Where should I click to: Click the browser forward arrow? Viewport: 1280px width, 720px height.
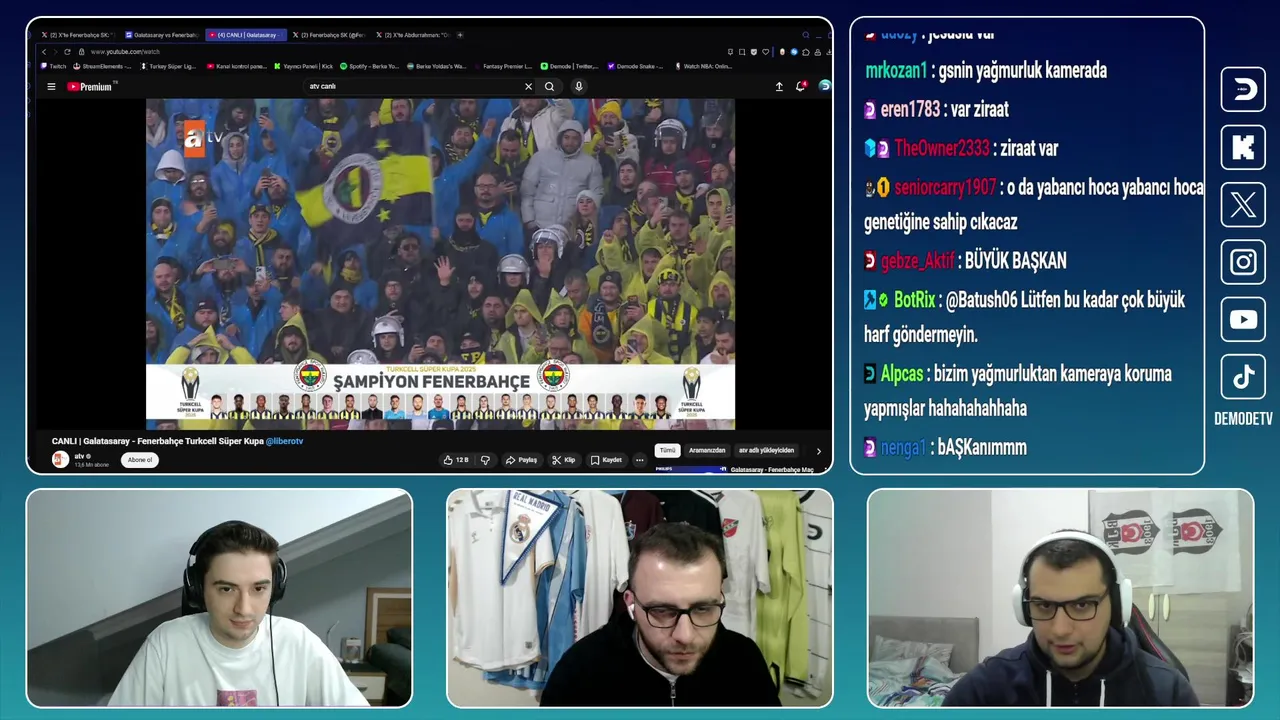coord(55,51)
